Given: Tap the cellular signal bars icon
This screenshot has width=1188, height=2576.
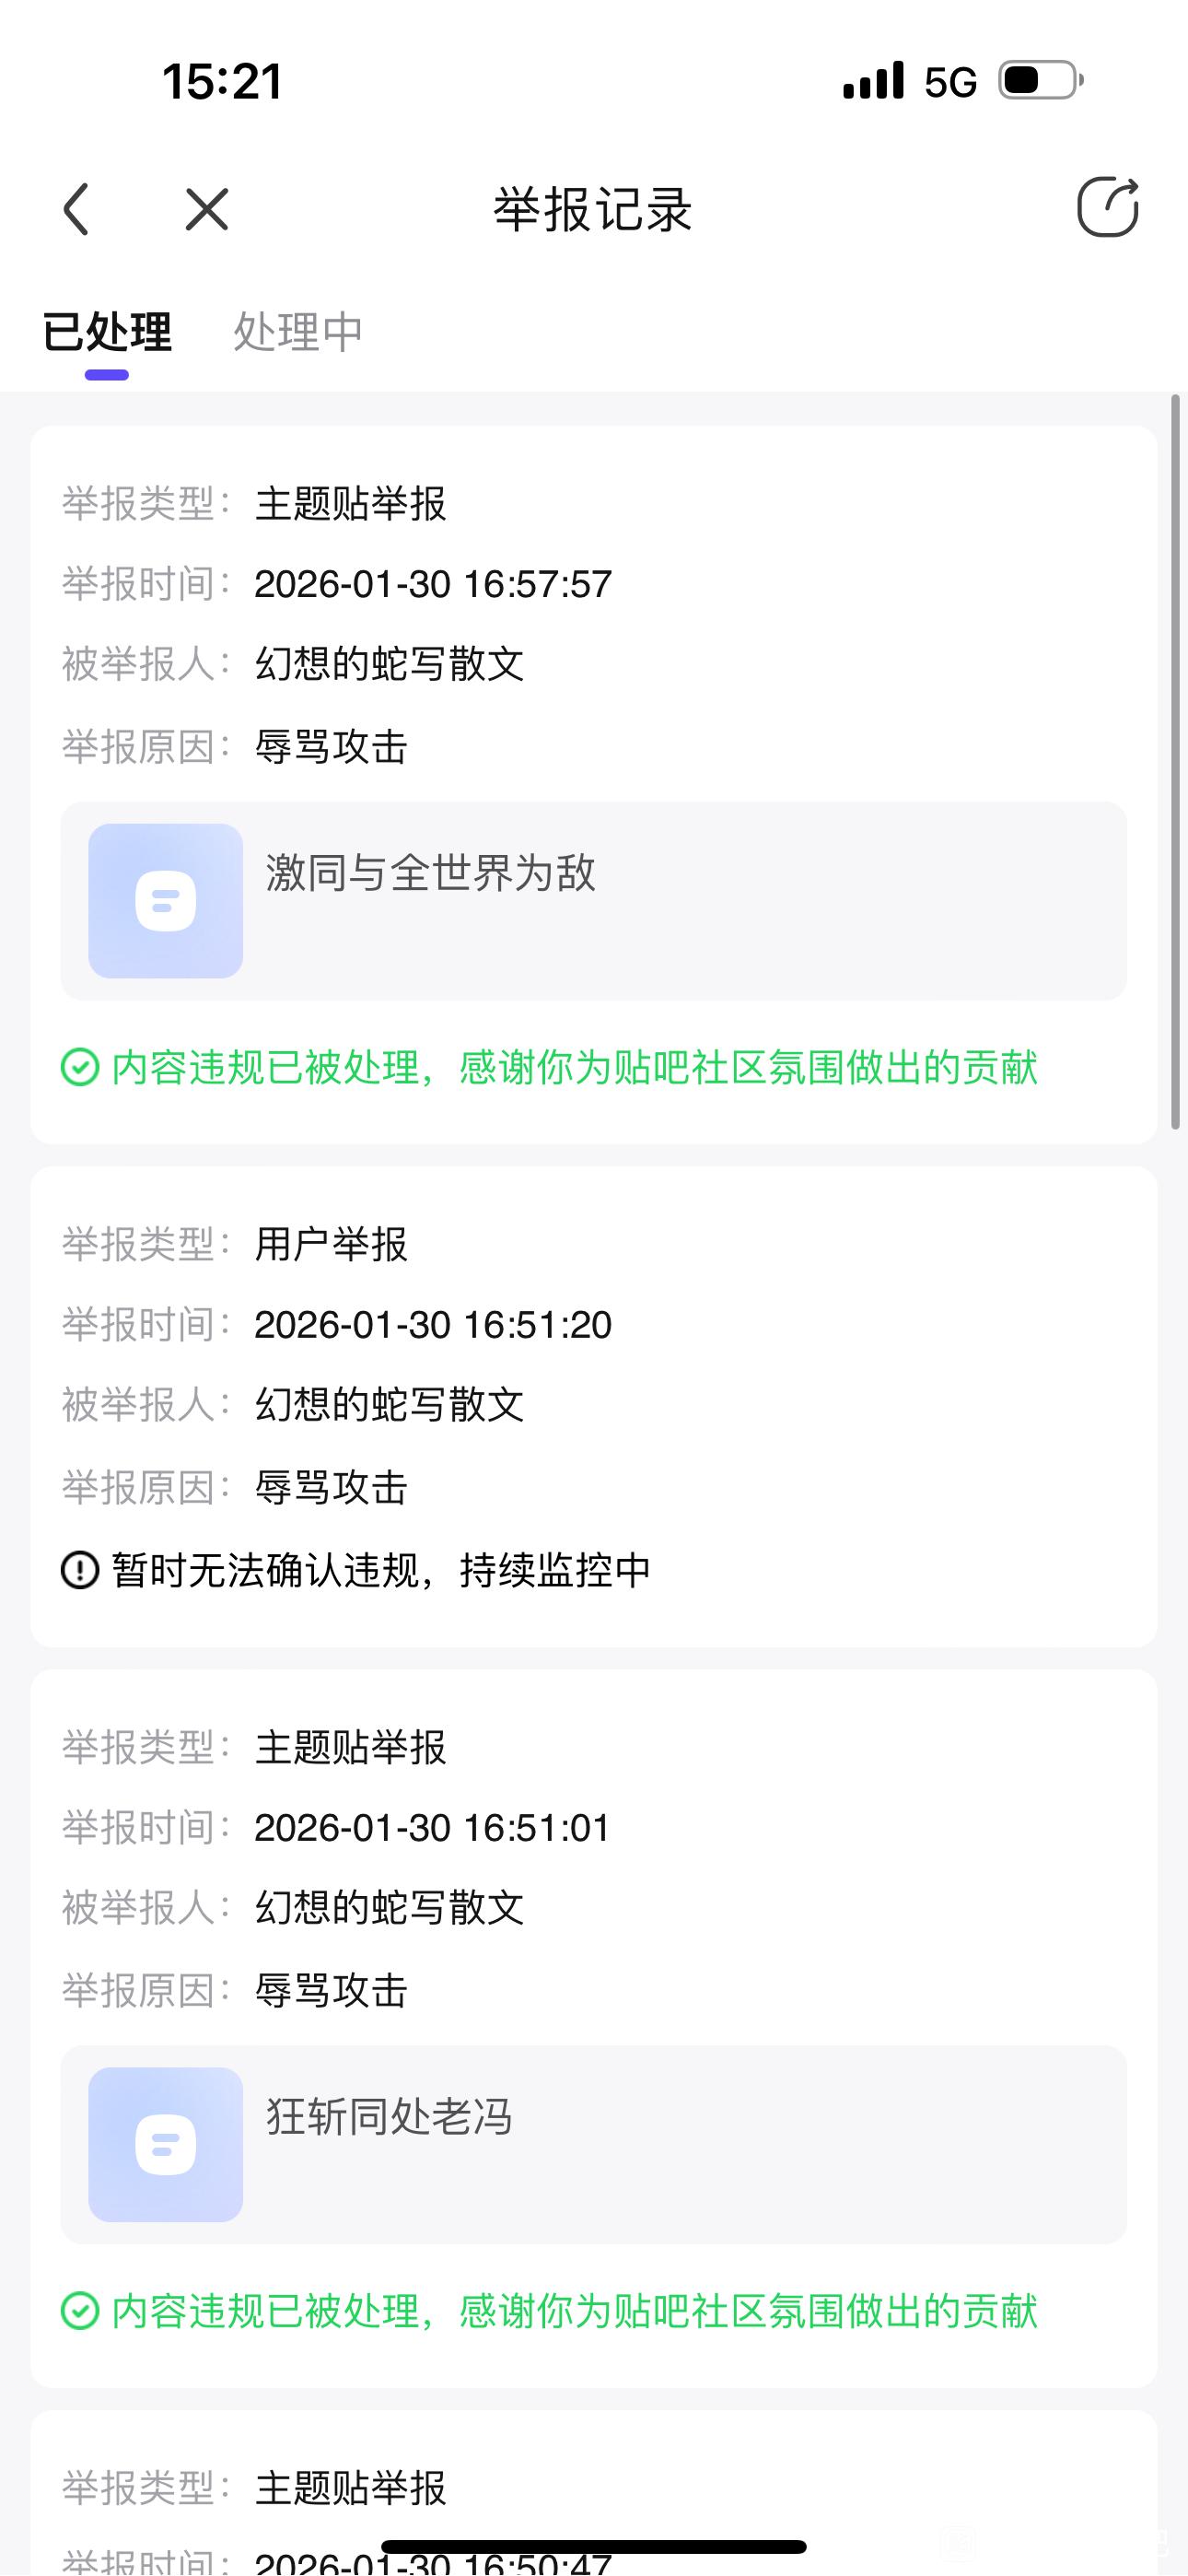Looking at the screenshot, I should click(873, 80).
